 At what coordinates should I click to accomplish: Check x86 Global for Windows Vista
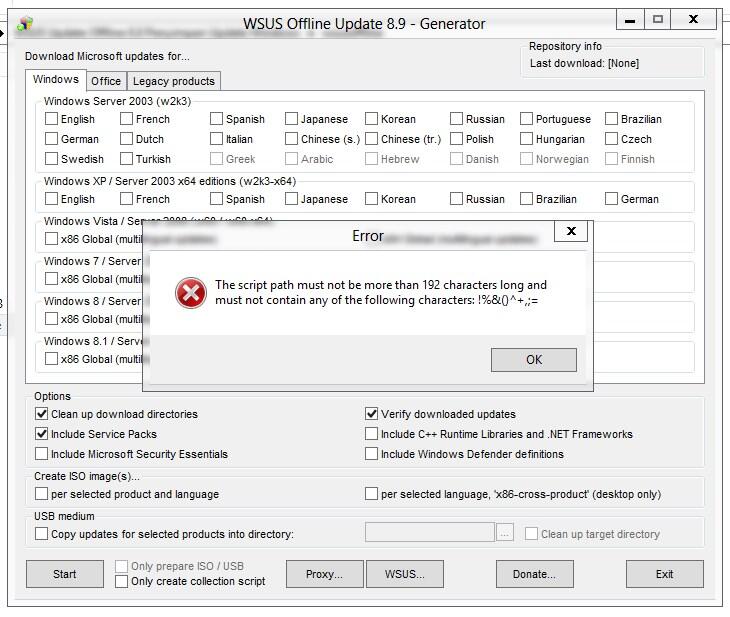51,239
